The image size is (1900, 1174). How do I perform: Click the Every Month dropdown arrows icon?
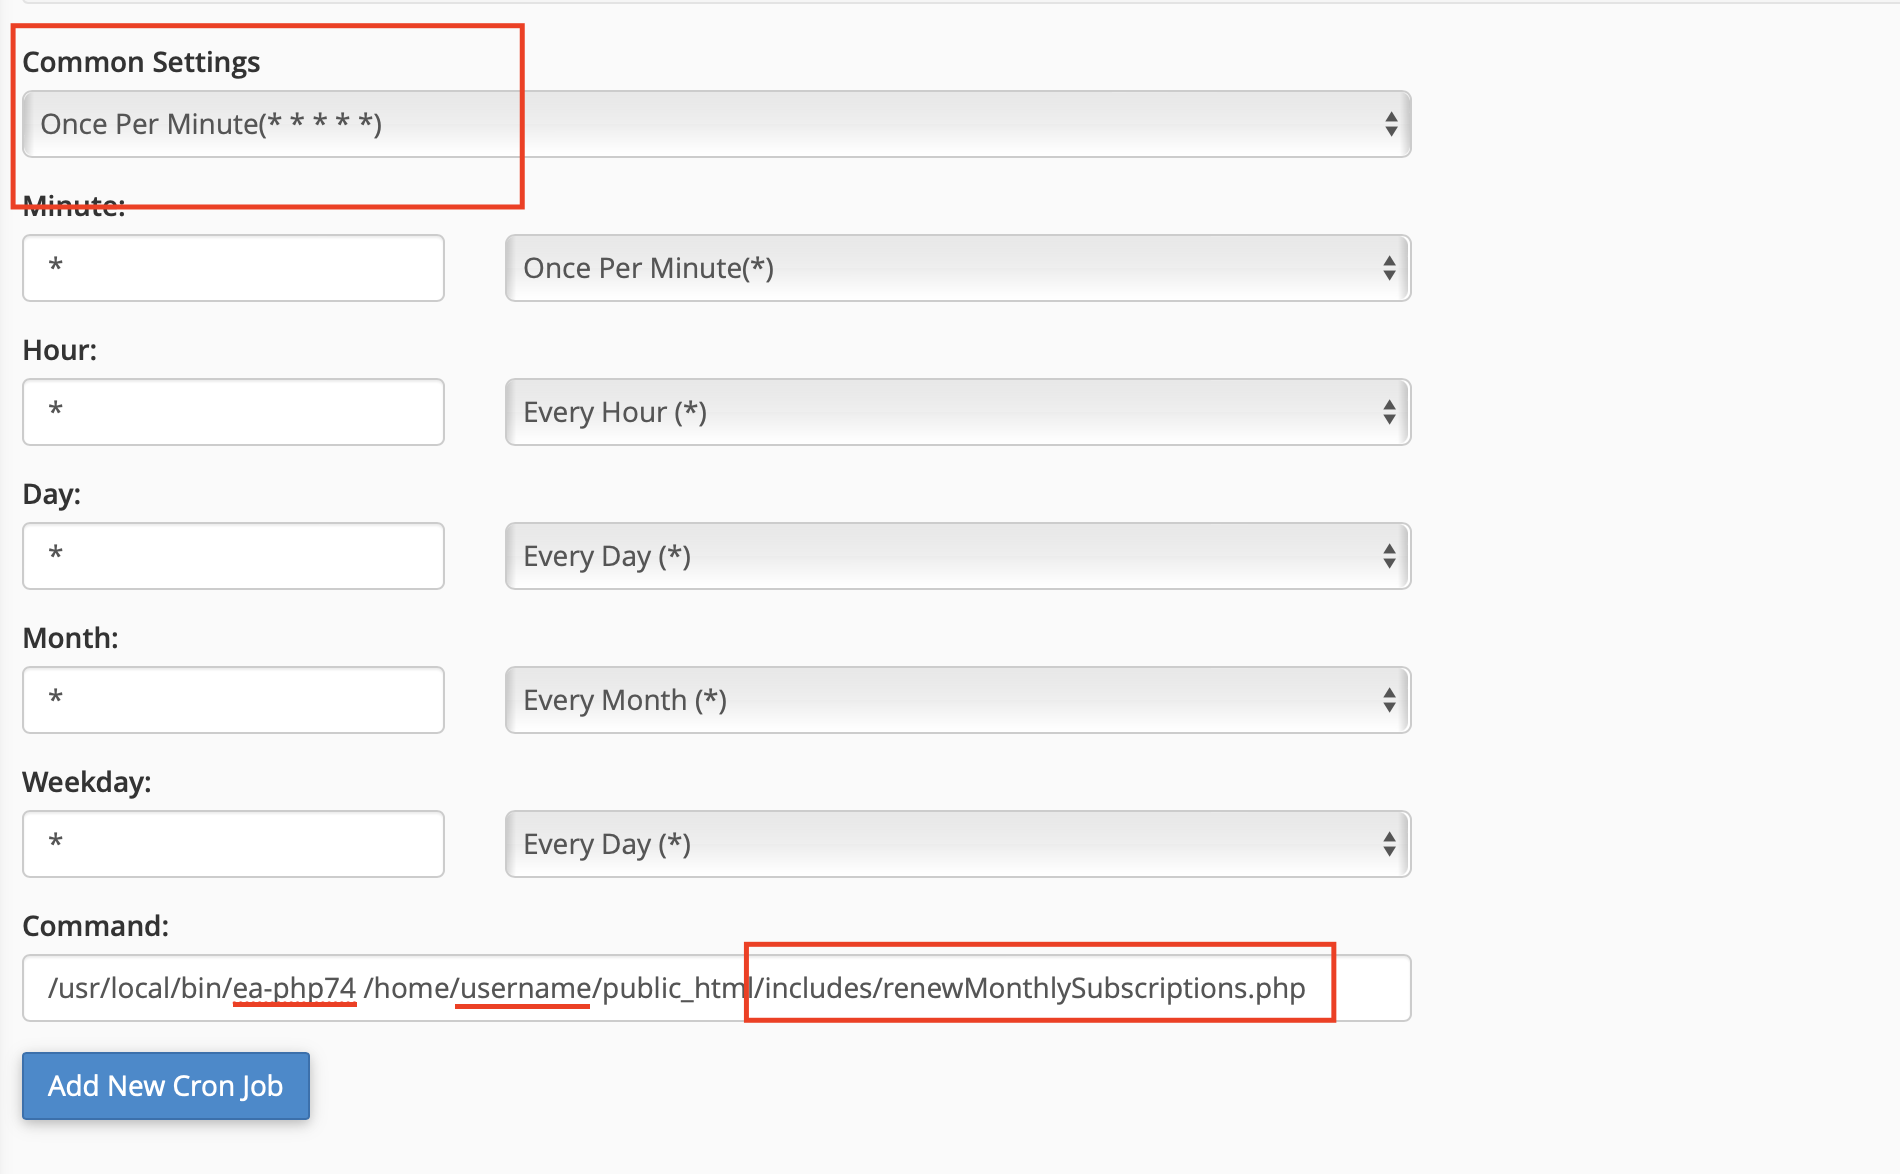pyautogui.click(x=1388, y=700)
